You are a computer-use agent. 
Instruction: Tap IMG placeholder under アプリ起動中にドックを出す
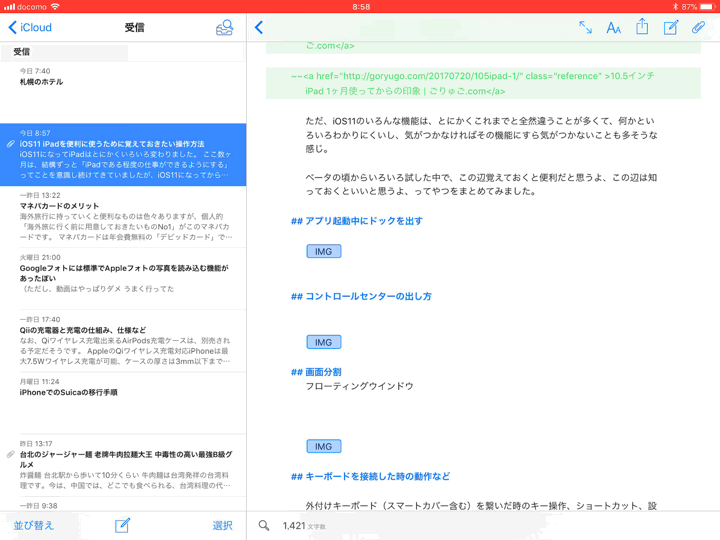pyautogui.click(x=323, y=251)
